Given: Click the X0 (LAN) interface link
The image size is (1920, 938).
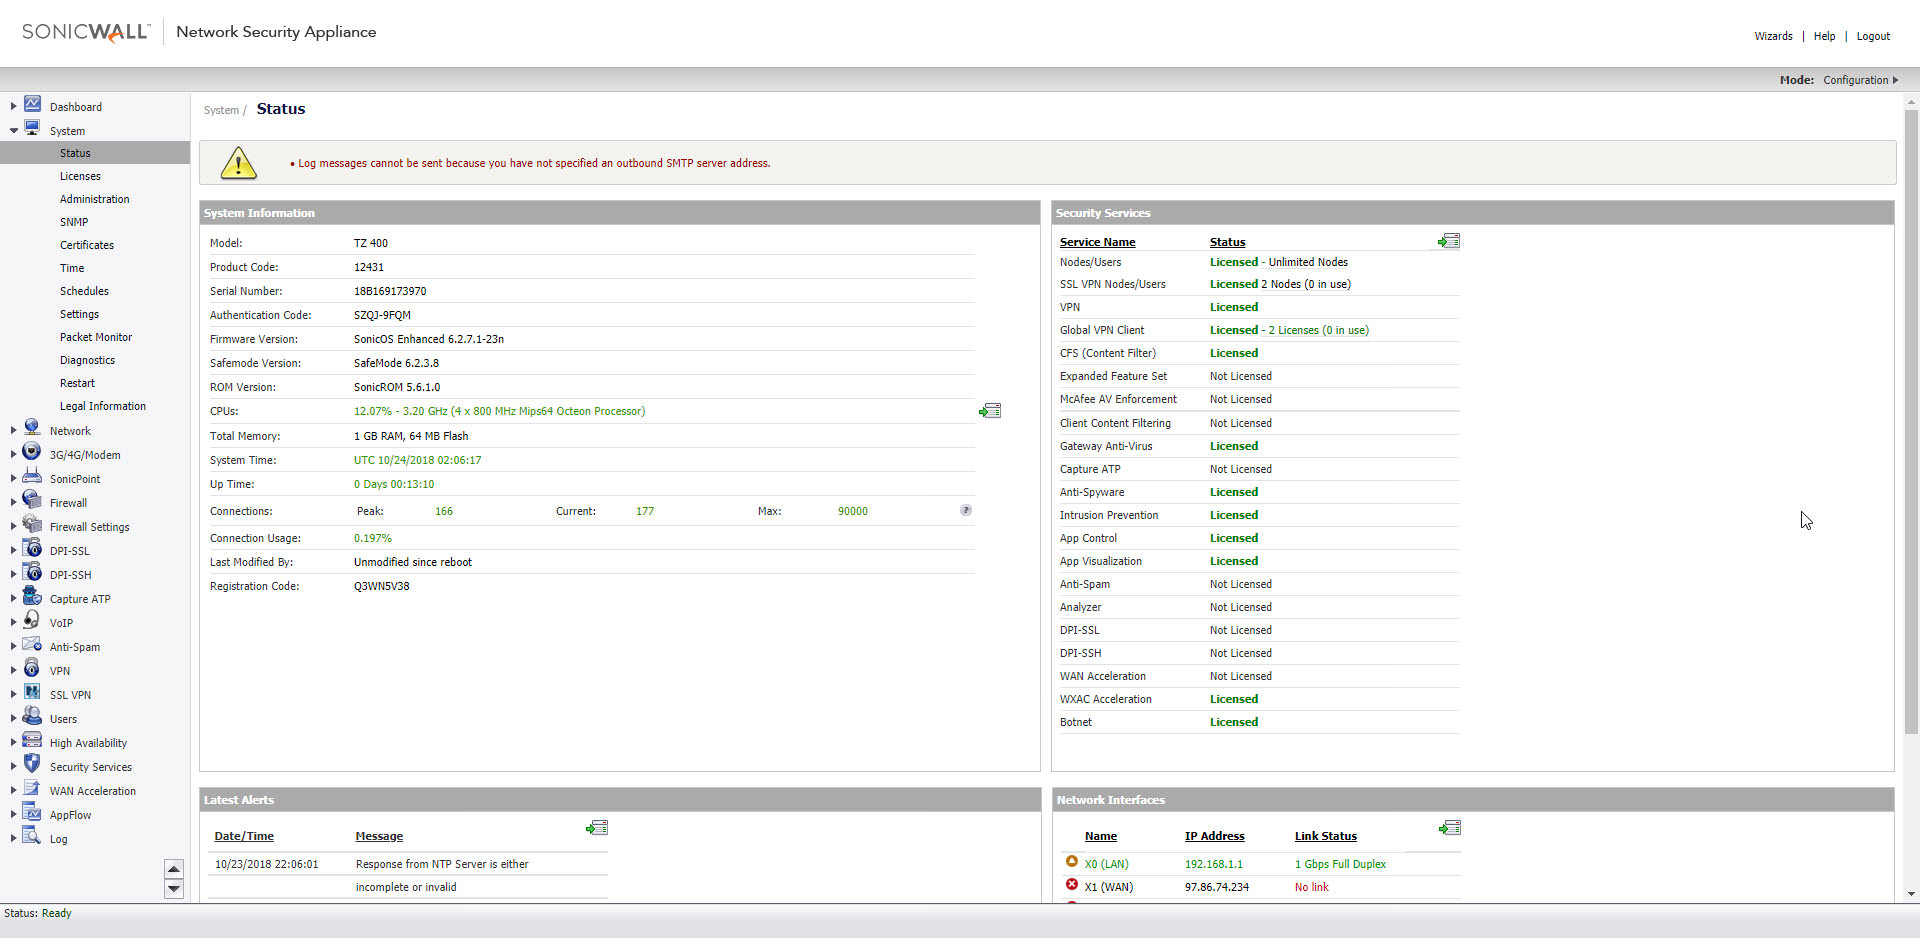Looking at the screenshot, I should click(x=1106, y=864).
